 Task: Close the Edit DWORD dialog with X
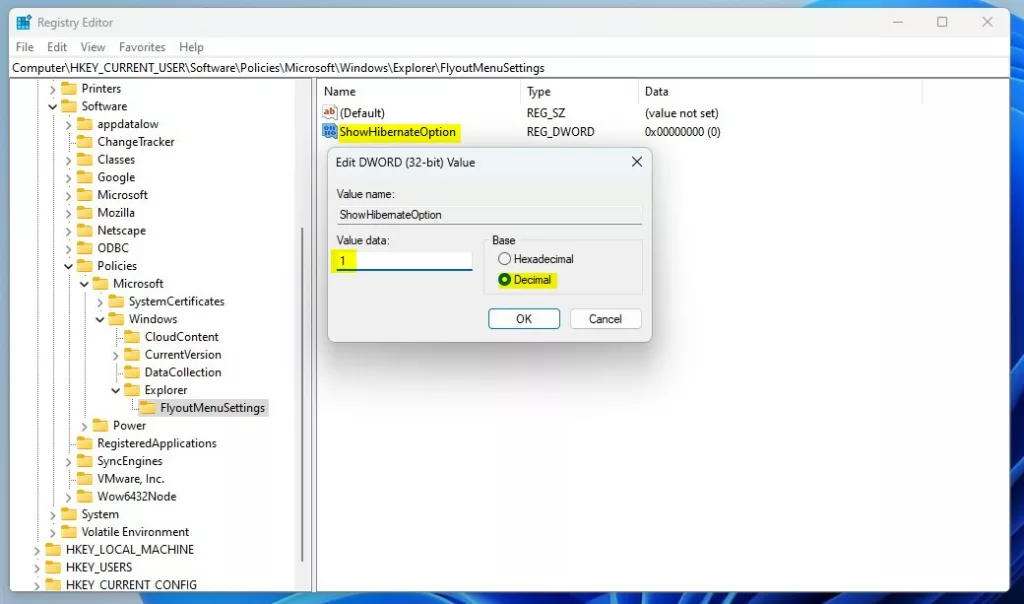pos(637,161)
